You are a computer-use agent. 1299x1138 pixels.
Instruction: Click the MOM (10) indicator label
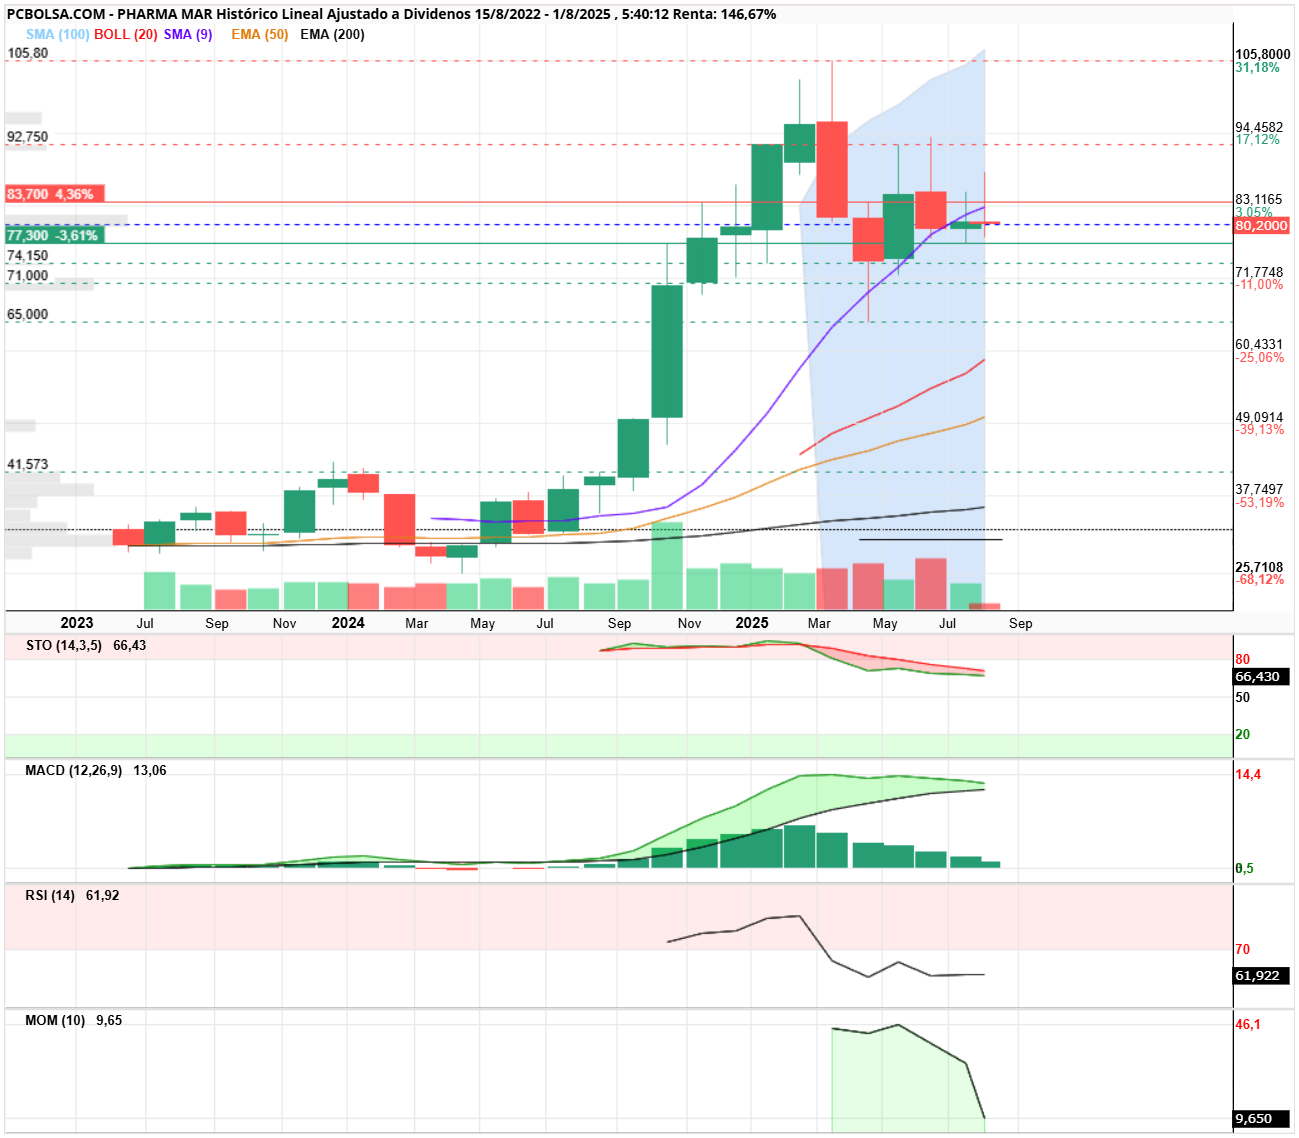55,1020
